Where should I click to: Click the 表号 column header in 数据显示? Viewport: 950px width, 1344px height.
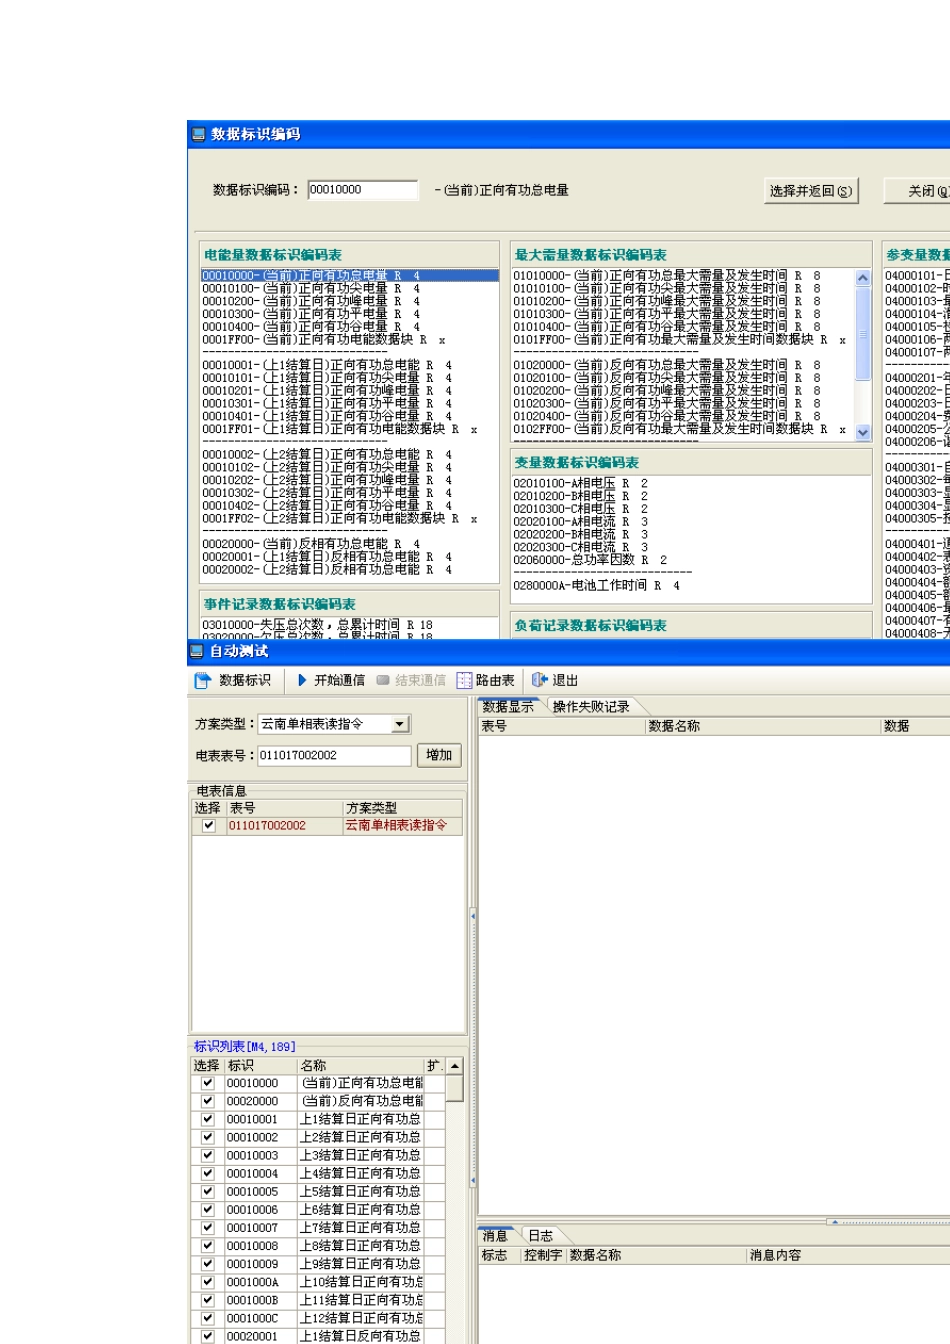pos(562,726)
